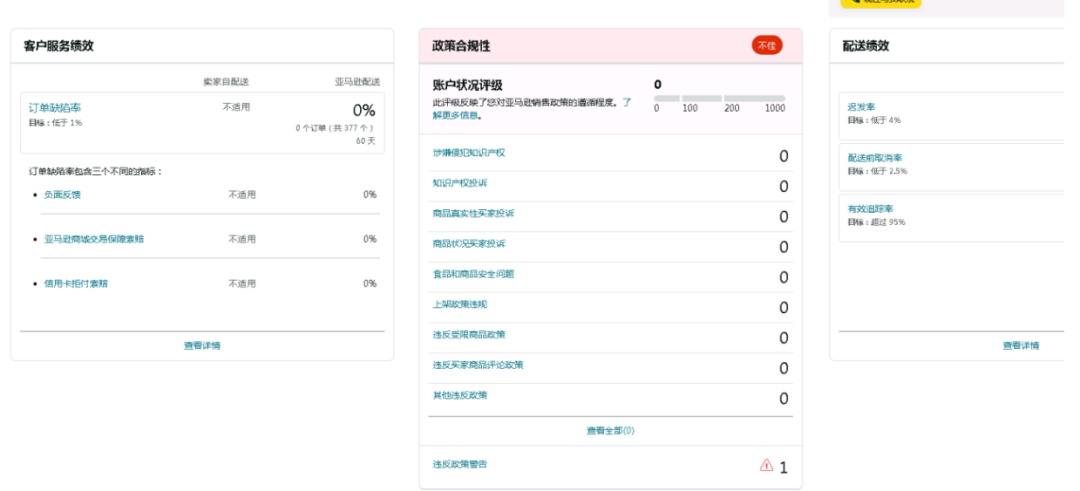The width and height of the screenshot is (1080, 491).
Task: Open 食品和商品安全问题 row
Action: click(473, 274)
